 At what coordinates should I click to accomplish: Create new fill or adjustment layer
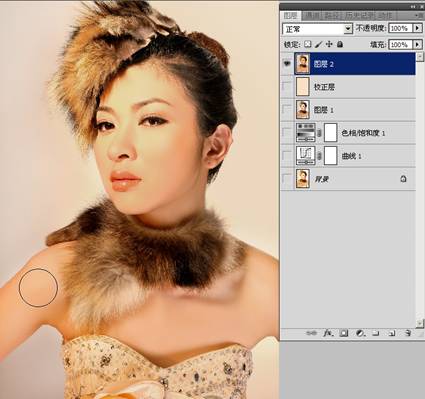click(360, 333)
